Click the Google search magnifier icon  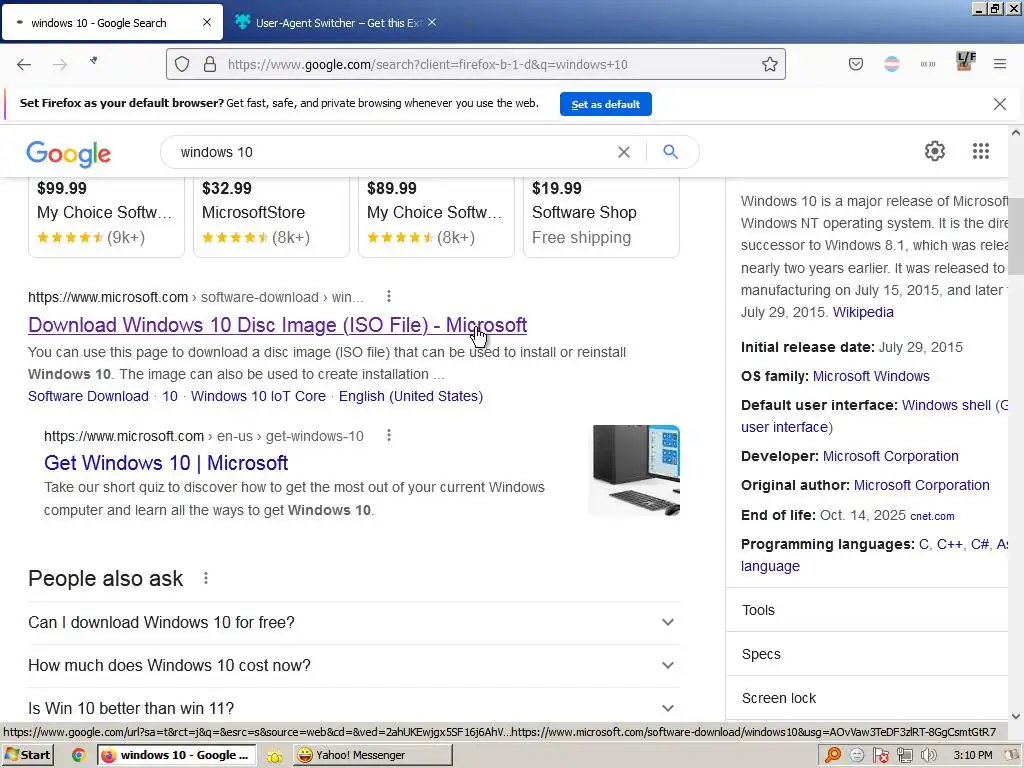[670, 152]
